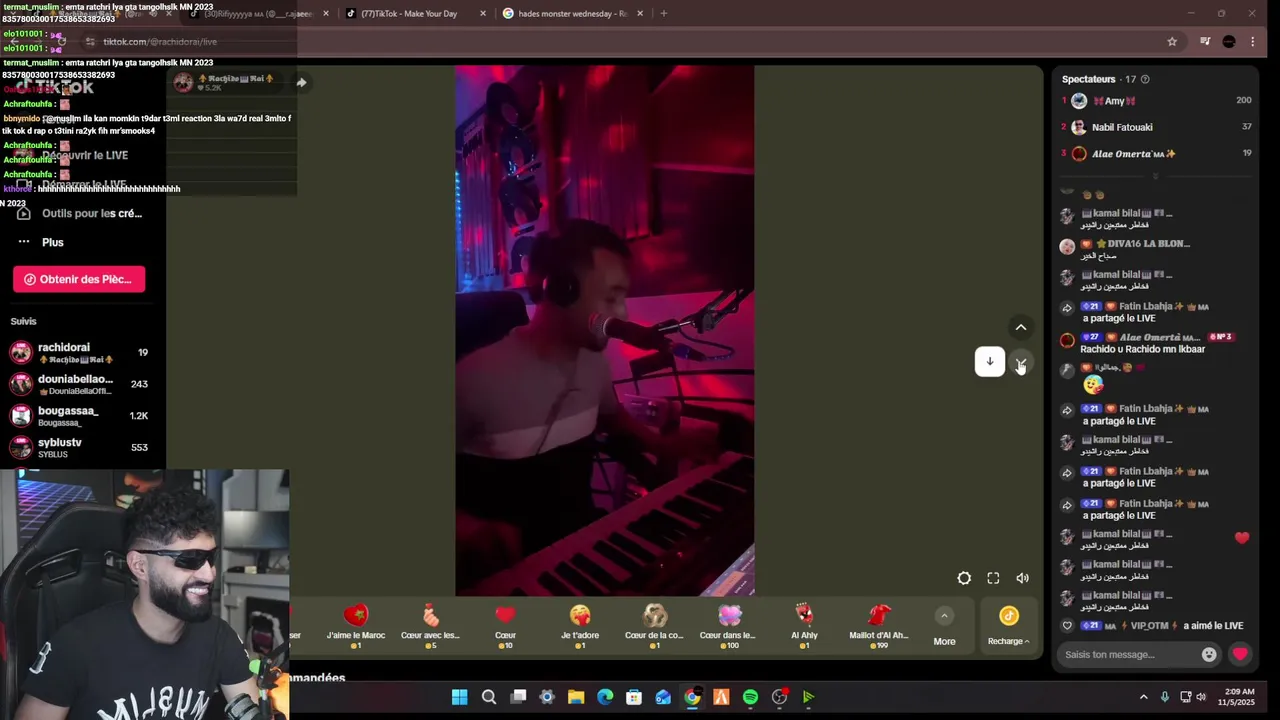This screenshot has width=1280, height=720.
Task: Tap the pink heart like button
Action: pos(1240,654)
